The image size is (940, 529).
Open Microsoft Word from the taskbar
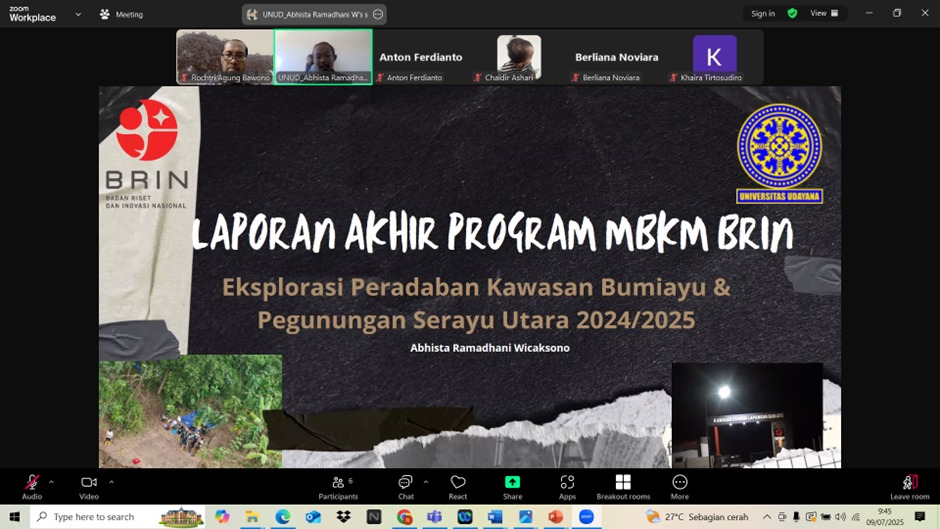point(495,517)
